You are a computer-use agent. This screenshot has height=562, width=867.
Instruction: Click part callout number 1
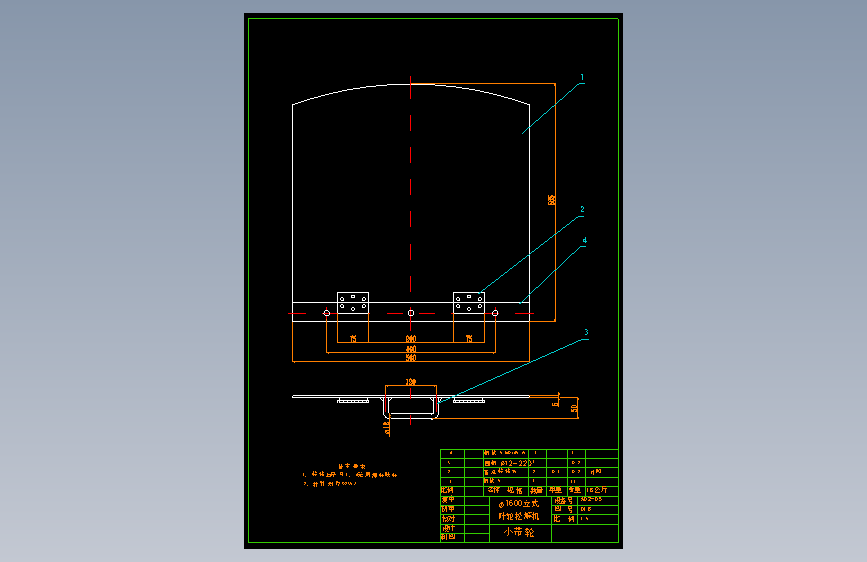click(582, 77)
